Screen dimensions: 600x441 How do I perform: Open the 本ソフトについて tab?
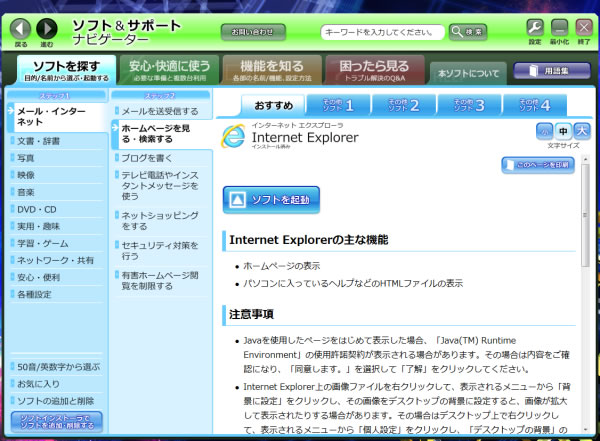[x=468, y=74]
